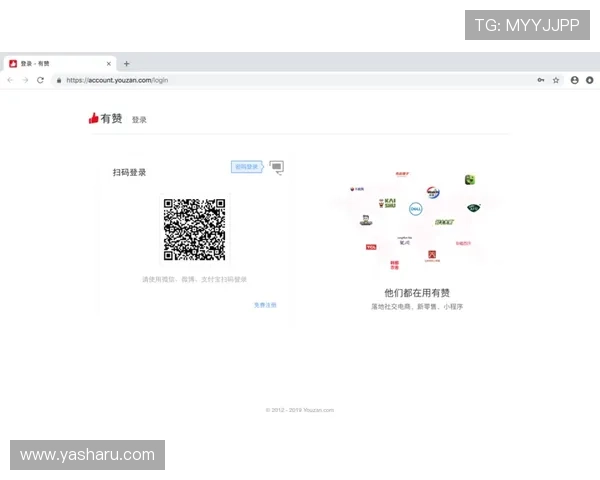600x480 pixels.
Task: Click the cartoon man brand logo
Action: (x=366, y=220)
